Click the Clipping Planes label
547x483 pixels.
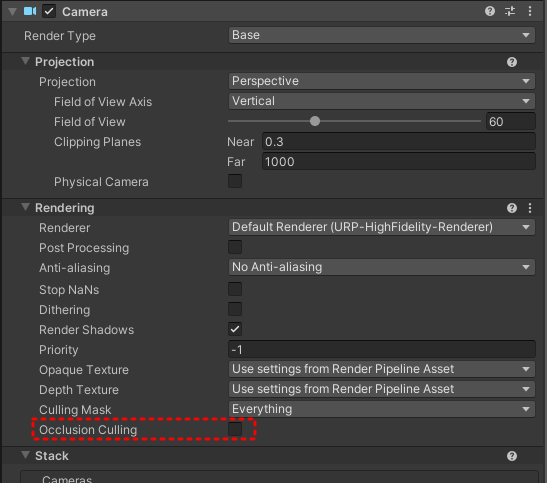click(x=97, y=142)
